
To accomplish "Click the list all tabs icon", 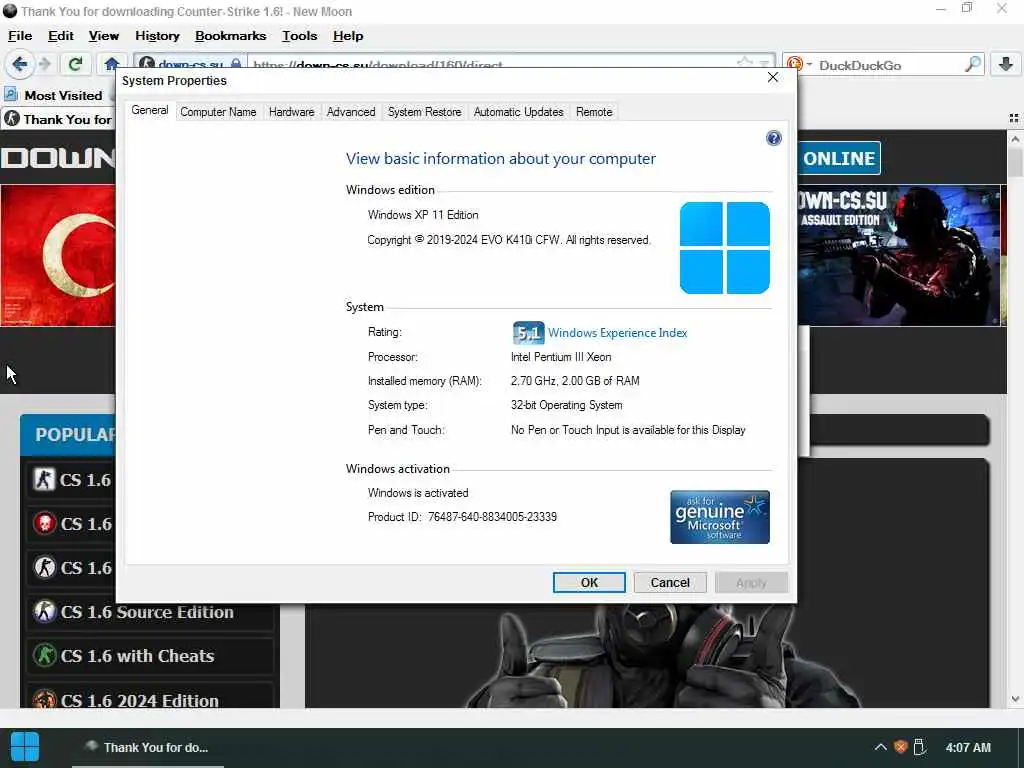I will click(x=1014, y=118).
